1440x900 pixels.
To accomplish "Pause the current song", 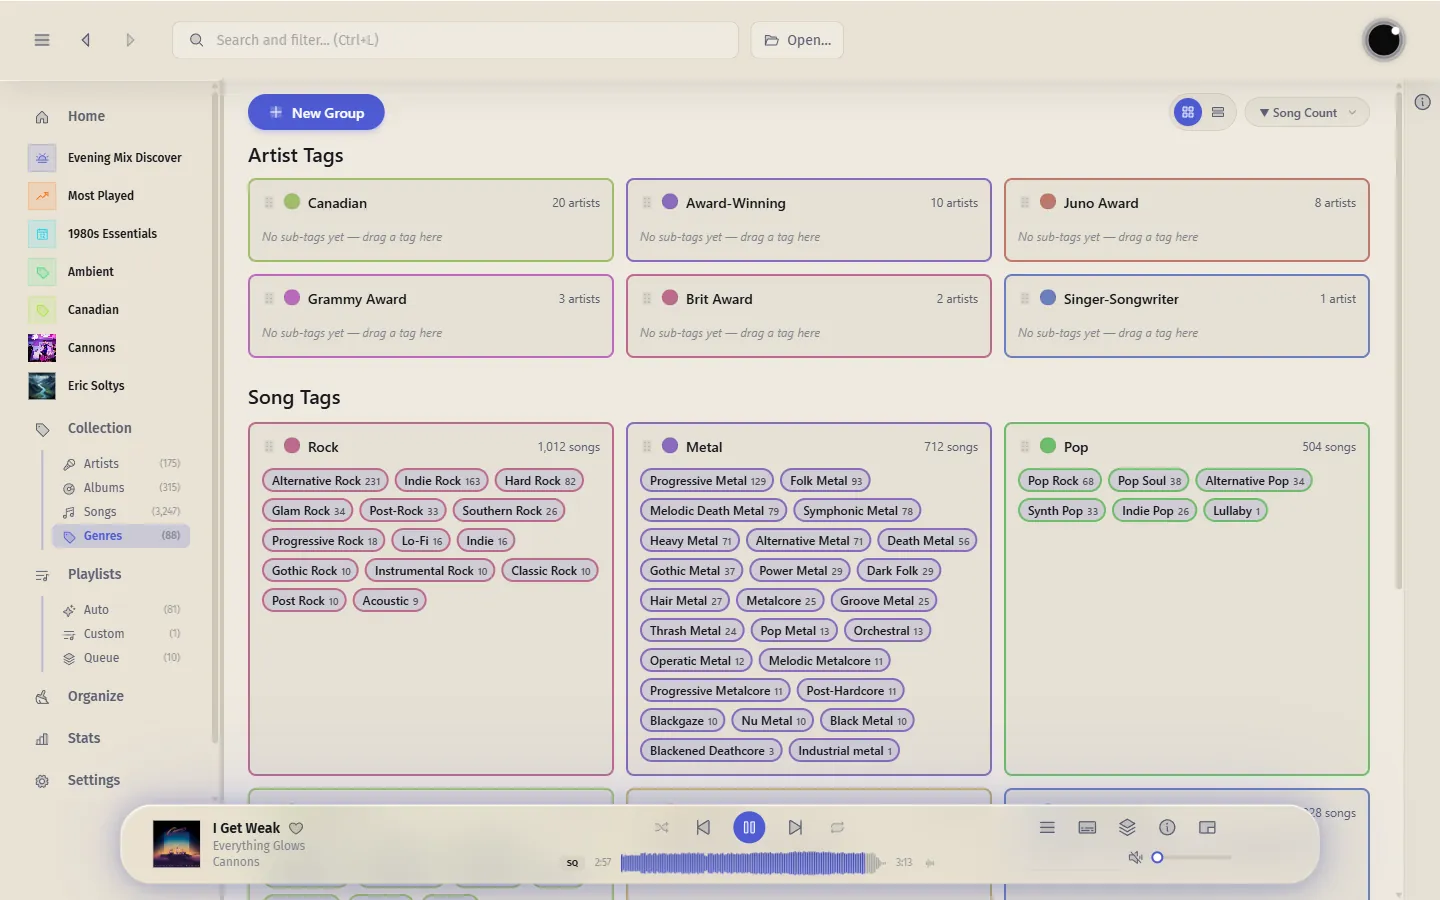I will tap(749, 827).
